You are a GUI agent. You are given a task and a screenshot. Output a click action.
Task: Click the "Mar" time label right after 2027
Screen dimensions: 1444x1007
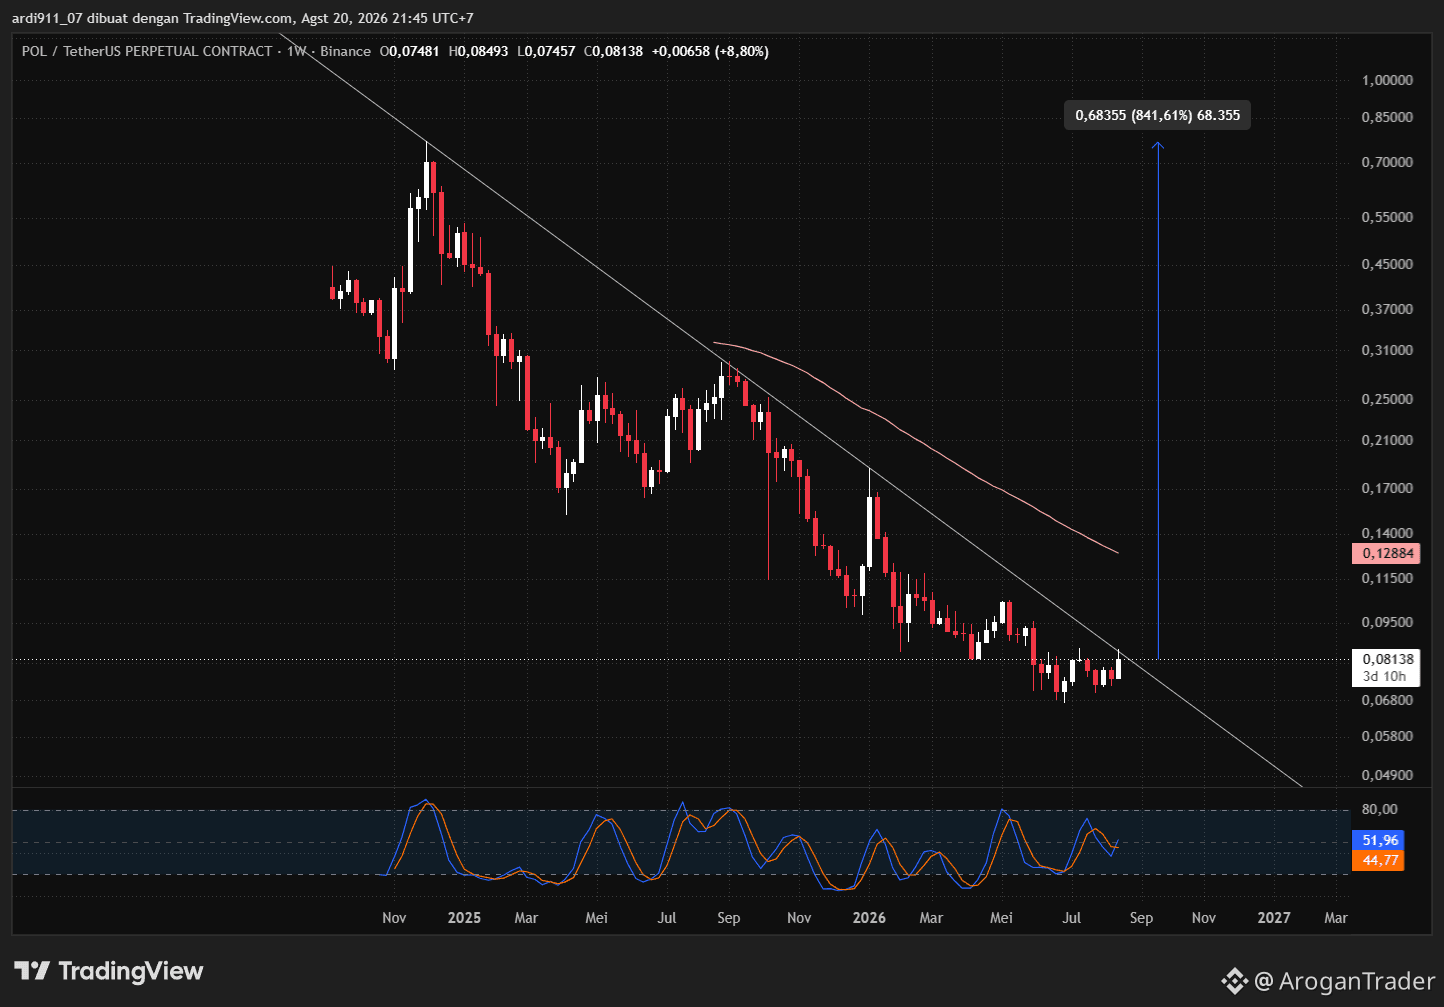[1336, 918]
